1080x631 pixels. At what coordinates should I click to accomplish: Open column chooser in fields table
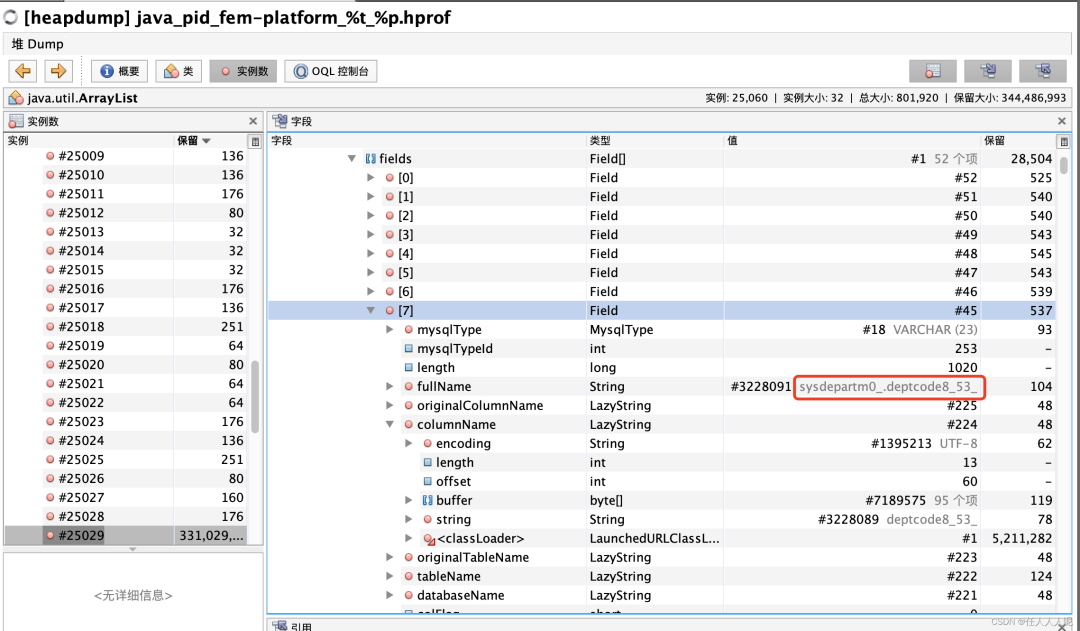tap(1063, 141)
